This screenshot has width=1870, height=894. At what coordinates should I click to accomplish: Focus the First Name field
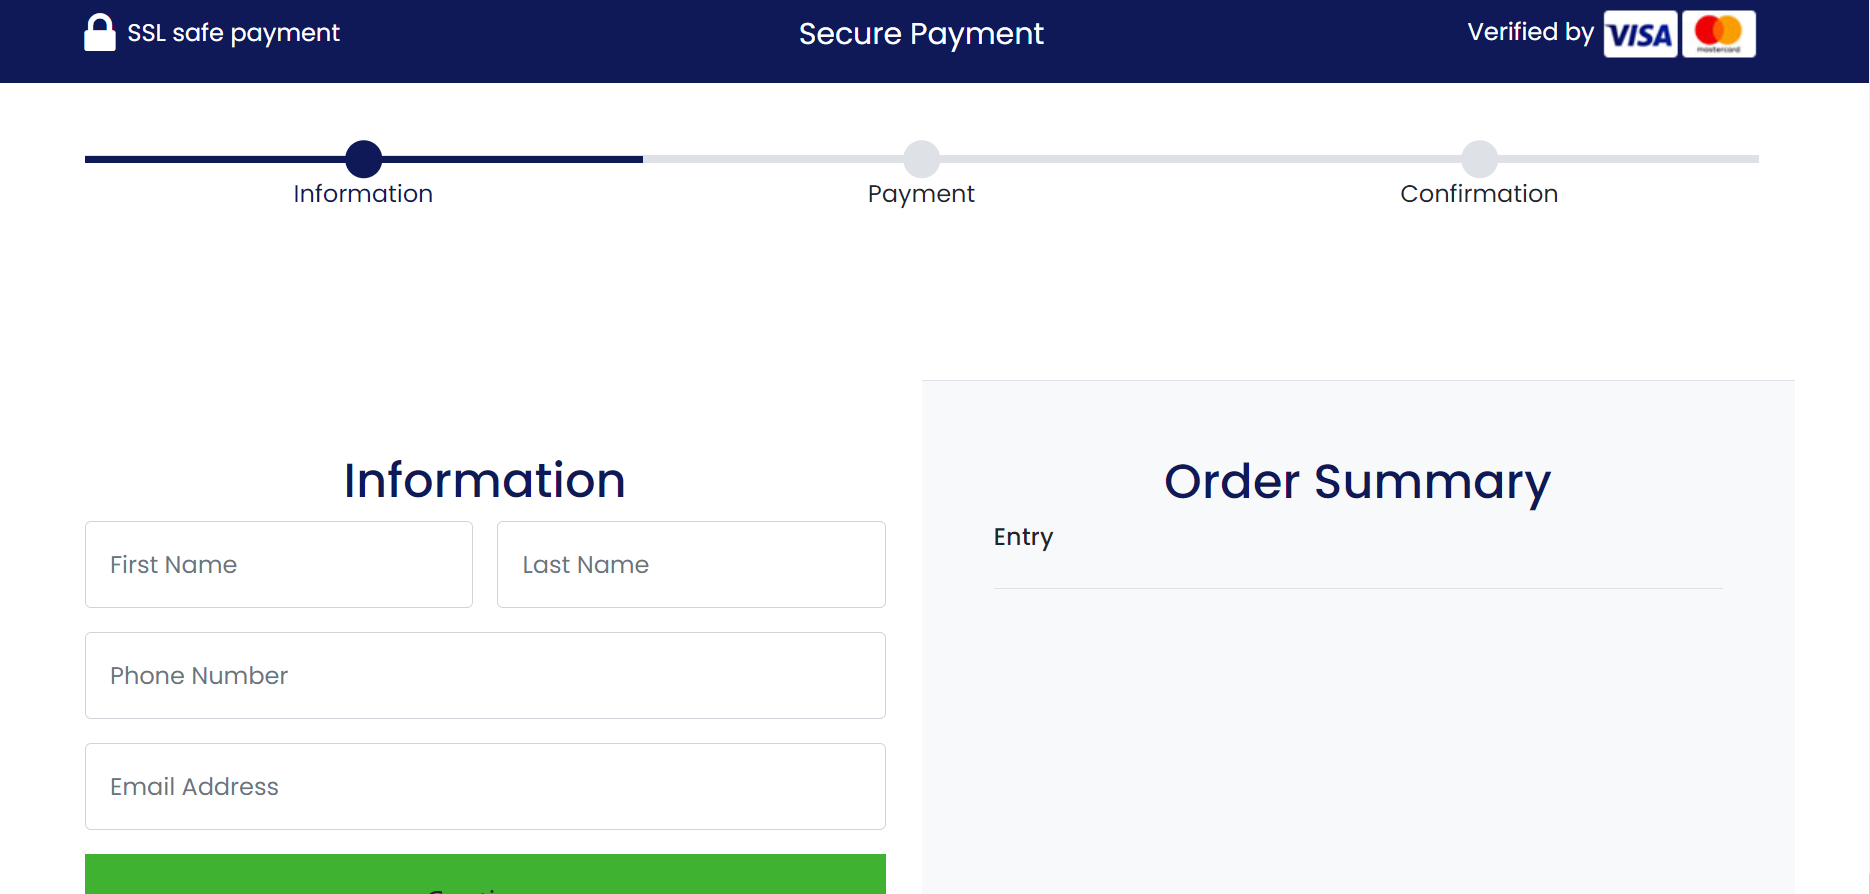279,565
